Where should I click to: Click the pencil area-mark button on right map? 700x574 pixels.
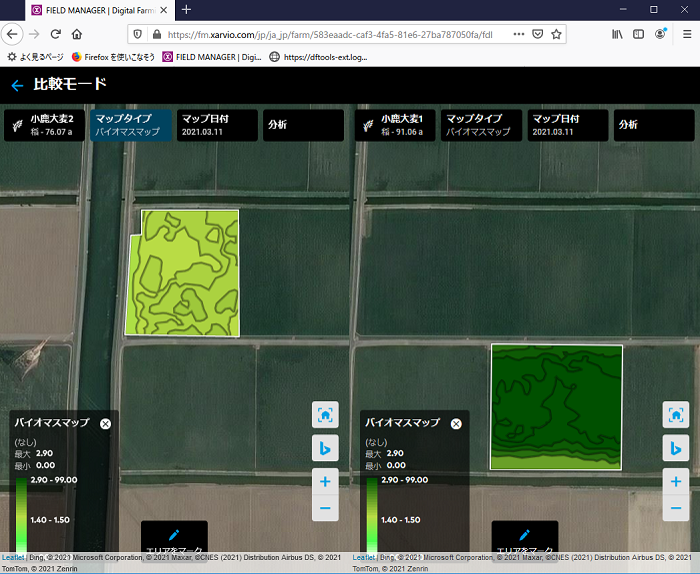click(524, 537)
